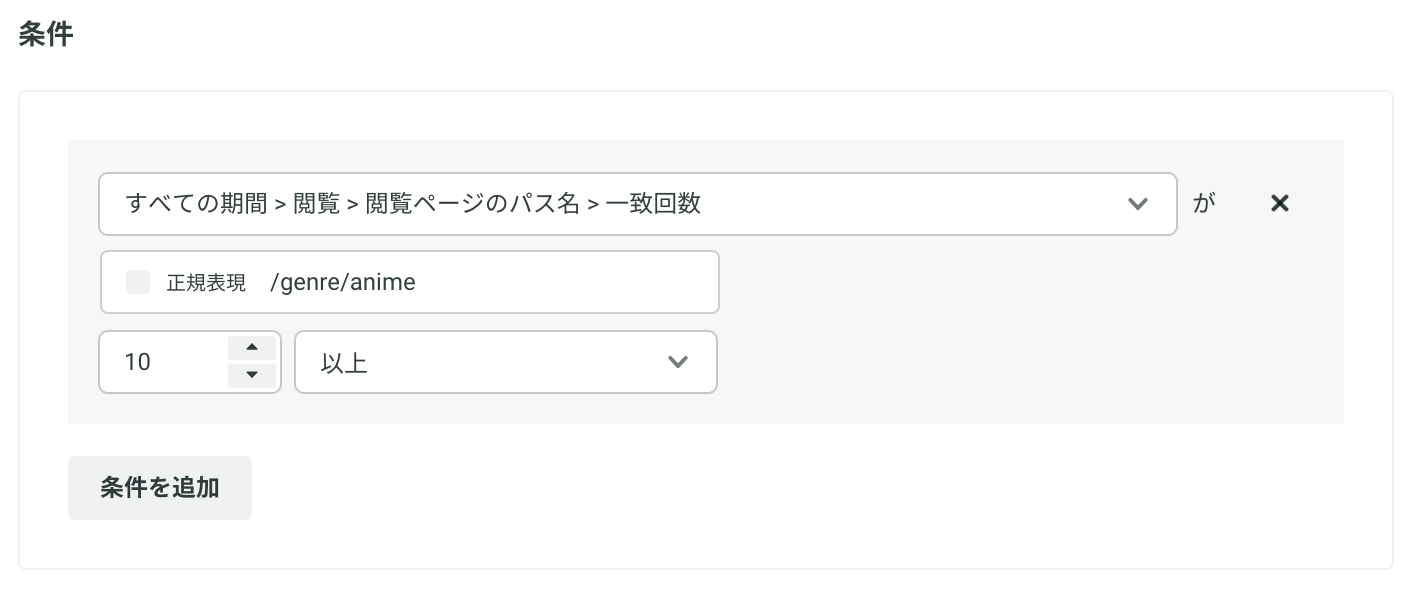The height and width of the screenshot is (594, 1418).
Task: Enable the 正規表現 checkbox
Action: coord(138,282)
